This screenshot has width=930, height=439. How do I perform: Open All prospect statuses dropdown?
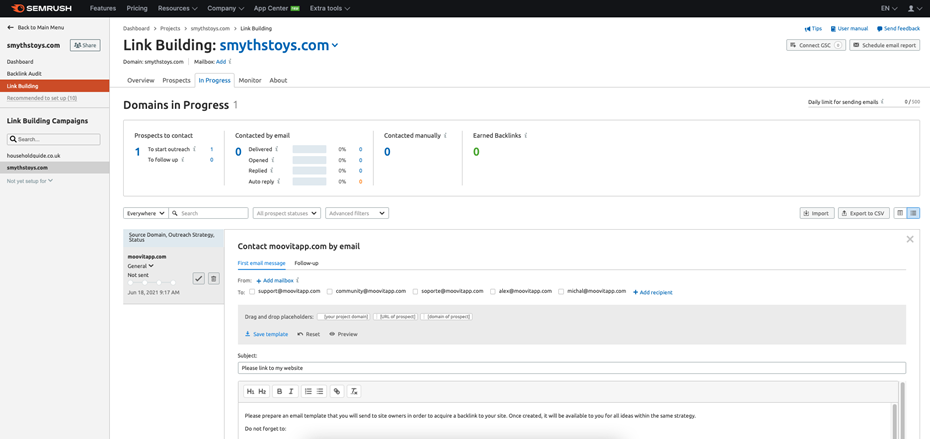pyautogui.click(x=286, y=213)
